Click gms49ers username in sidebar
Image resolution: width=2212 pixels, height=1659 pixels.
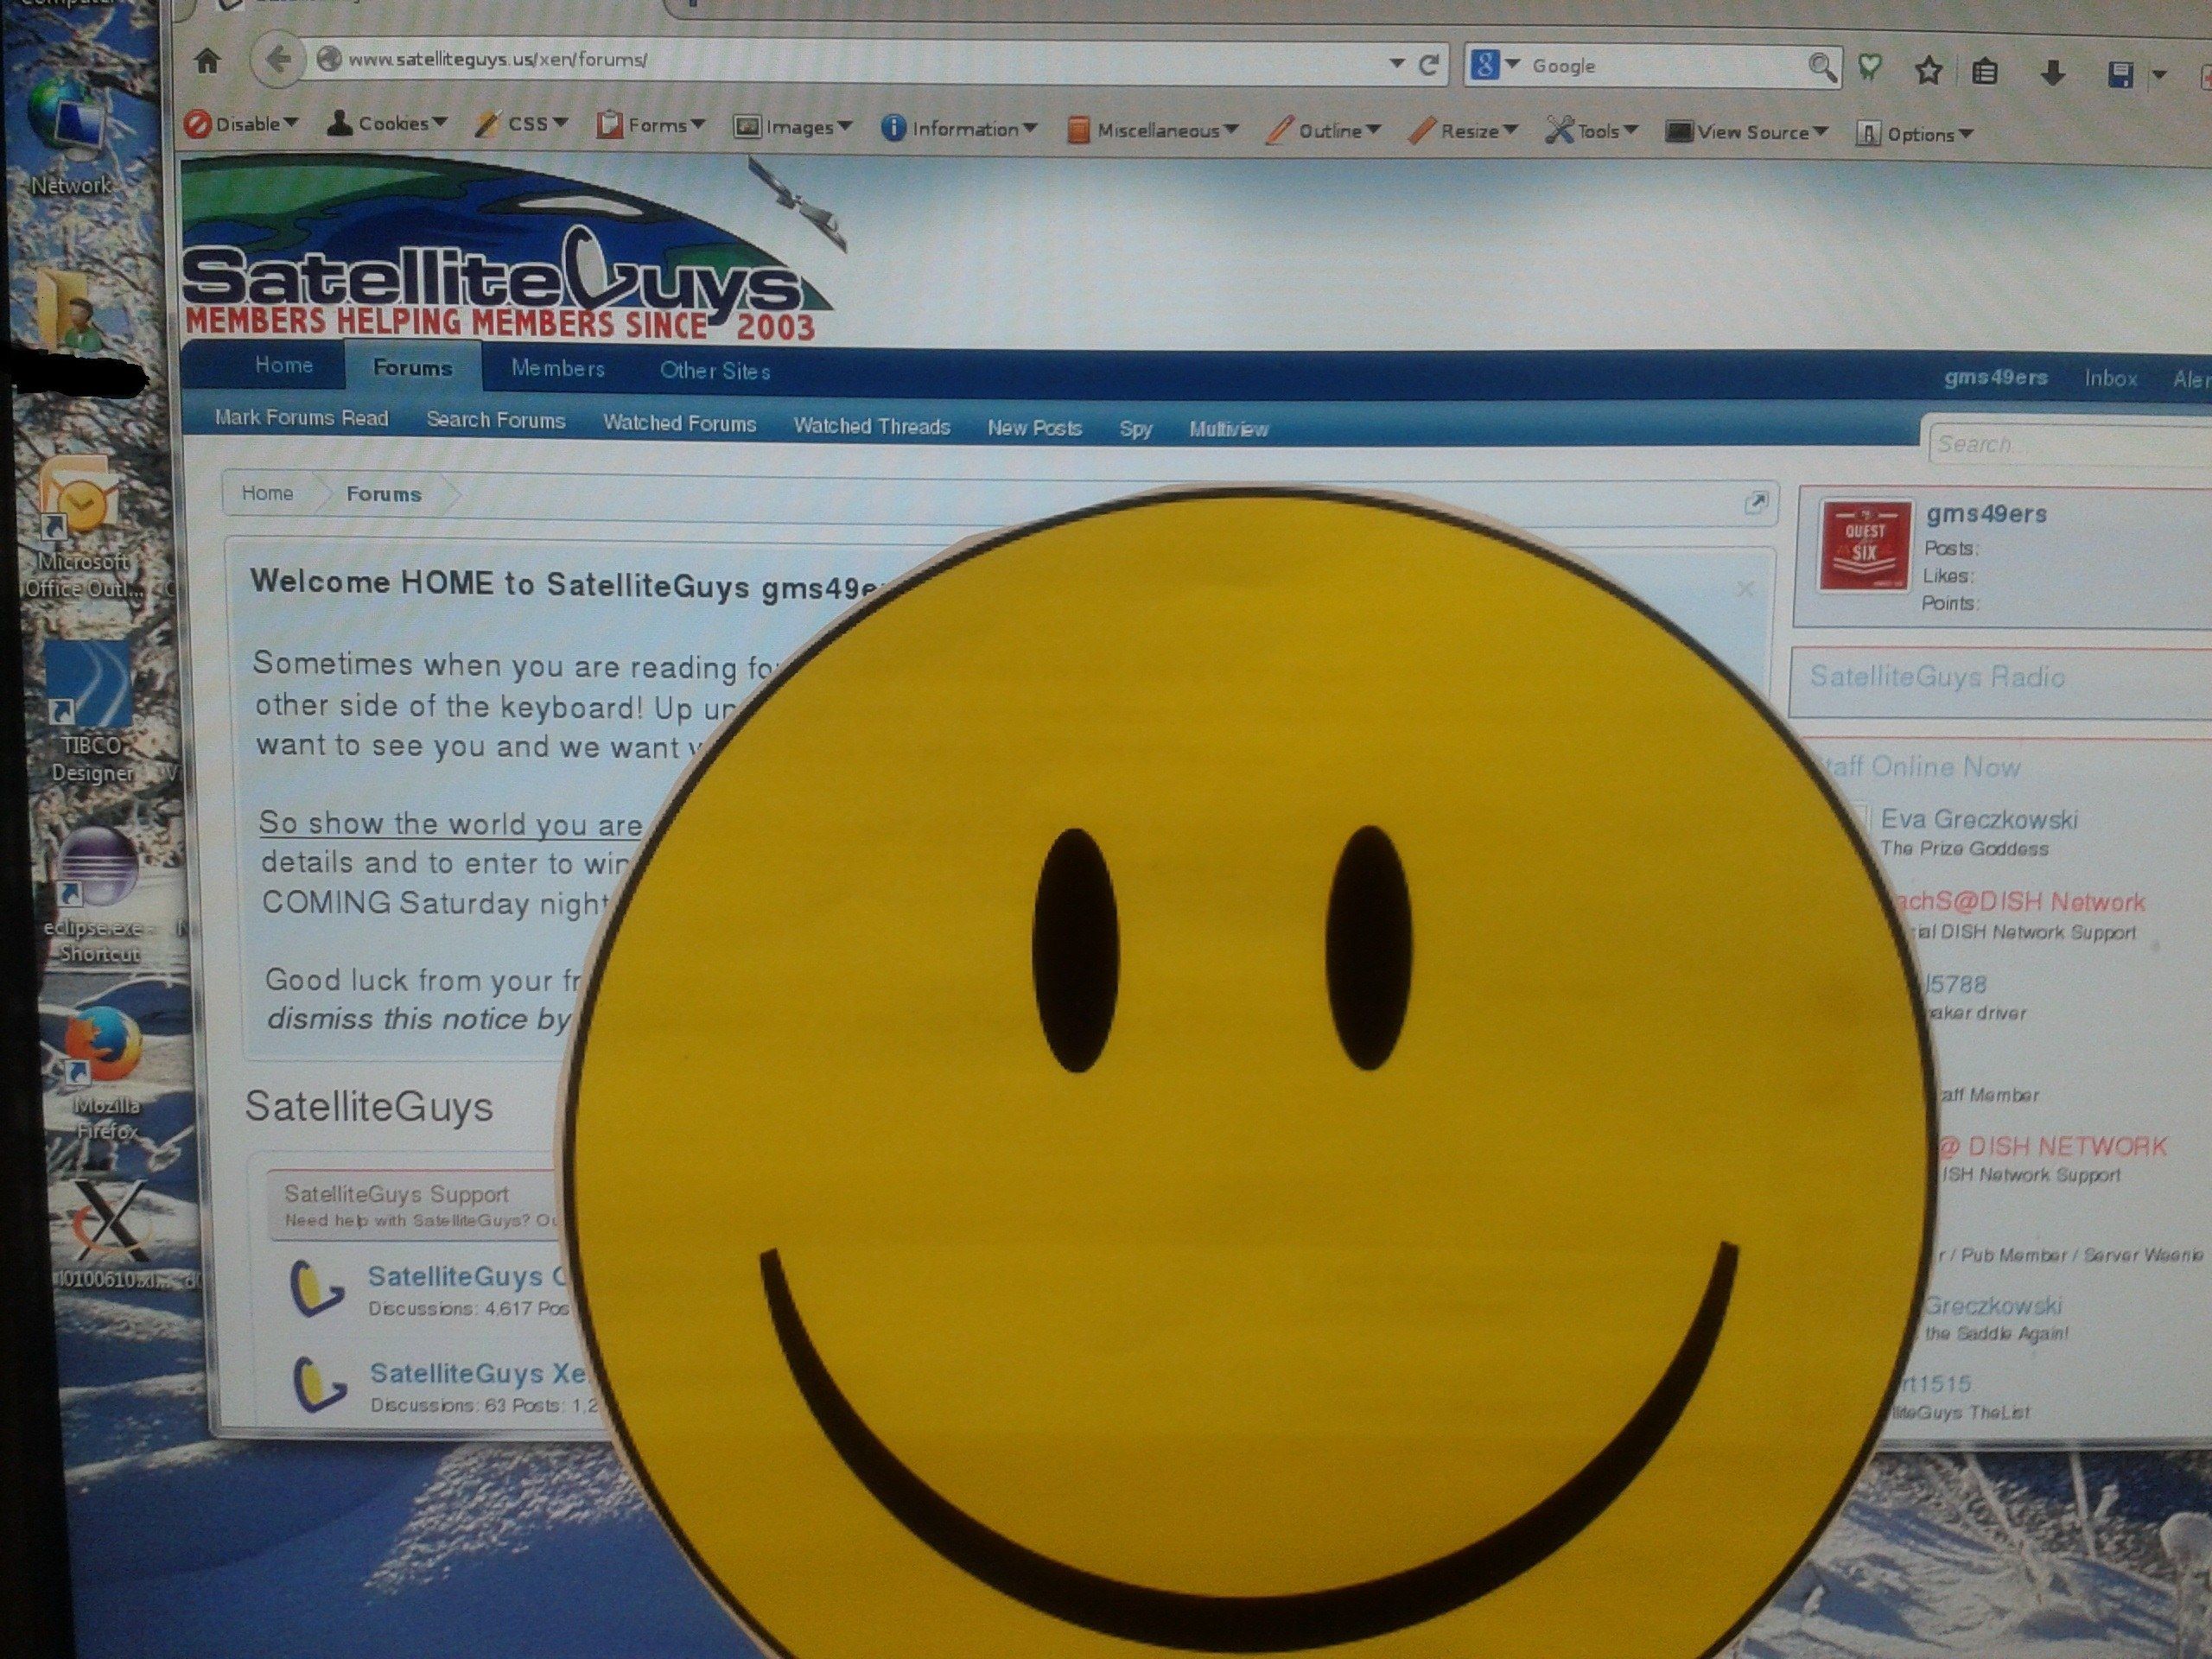[x=1986, y=514]
